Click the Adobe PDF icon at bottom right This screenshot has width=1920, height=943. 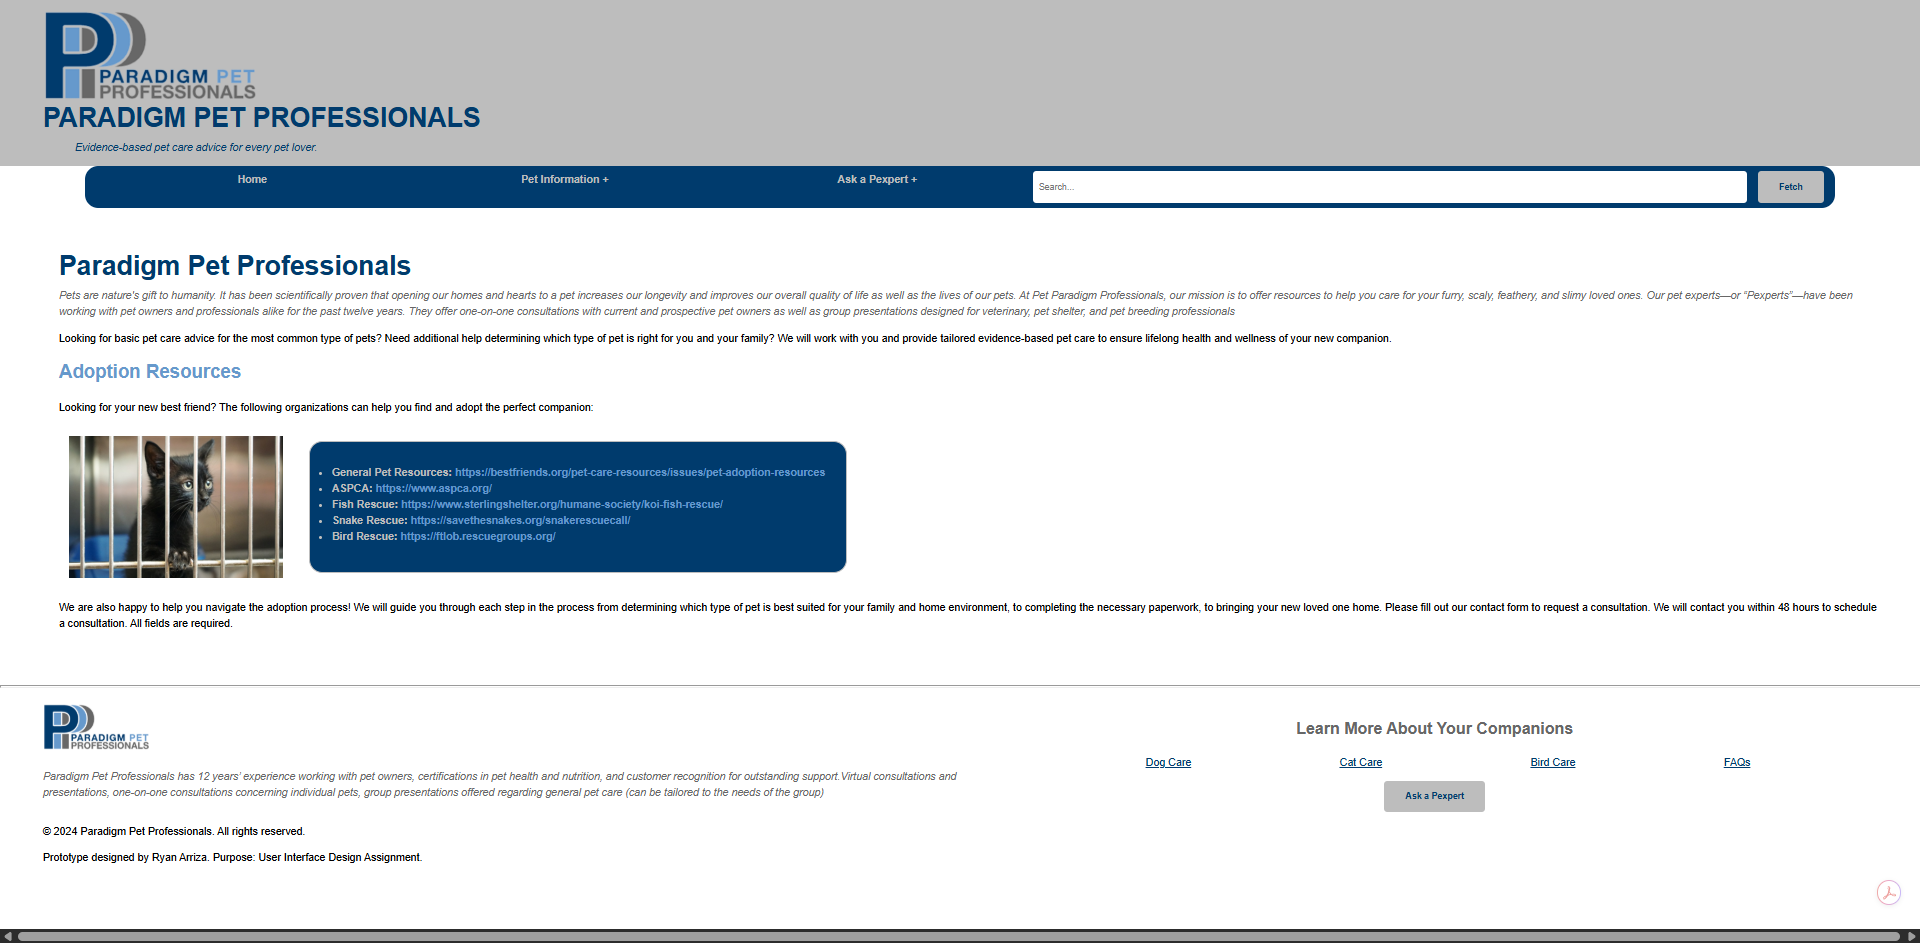(1888, 892)
